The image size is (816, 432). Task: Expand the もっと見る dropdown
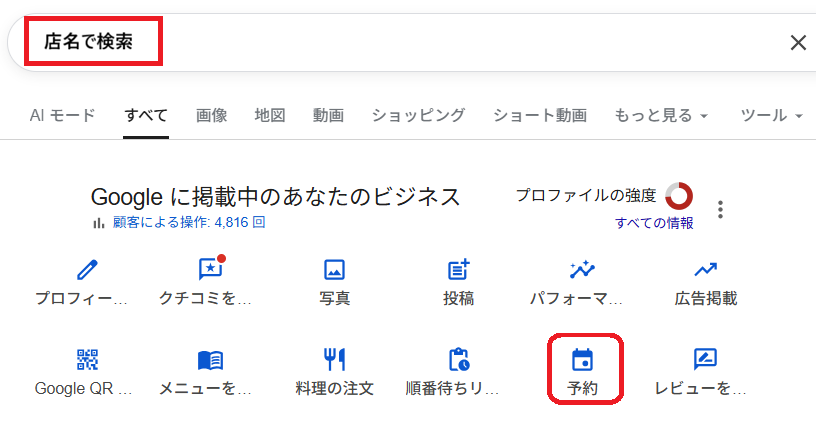[x=661, y=115]
